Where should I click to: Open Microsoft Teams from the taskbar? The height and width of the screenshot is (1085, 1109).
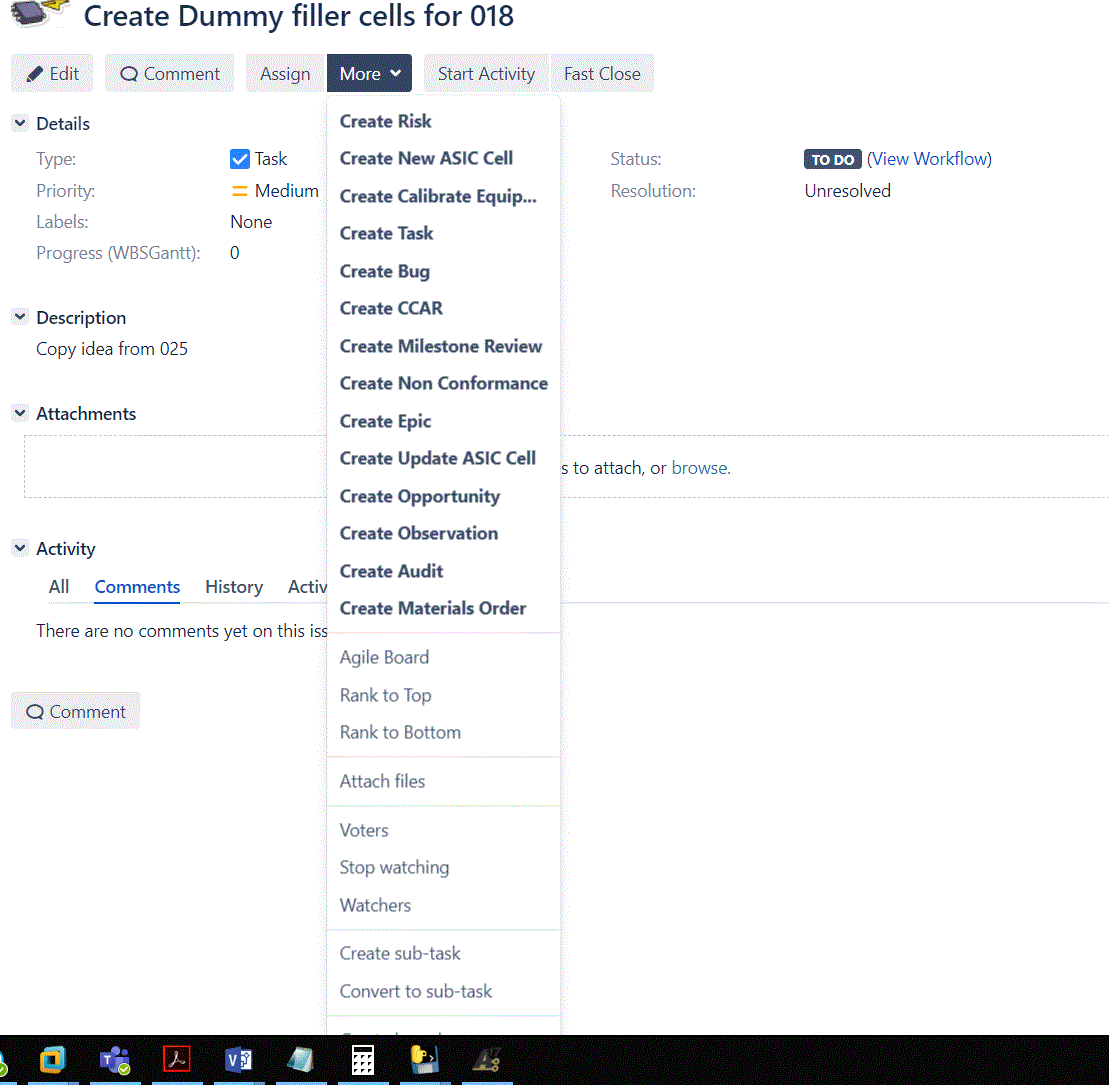pos(114,1058)
